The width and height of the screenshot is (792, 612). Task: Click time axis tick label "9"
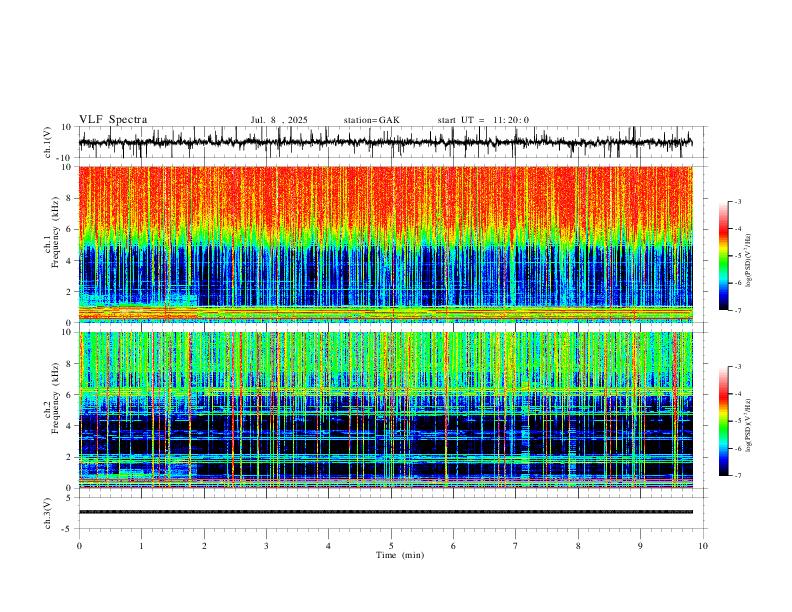[640, 546]
